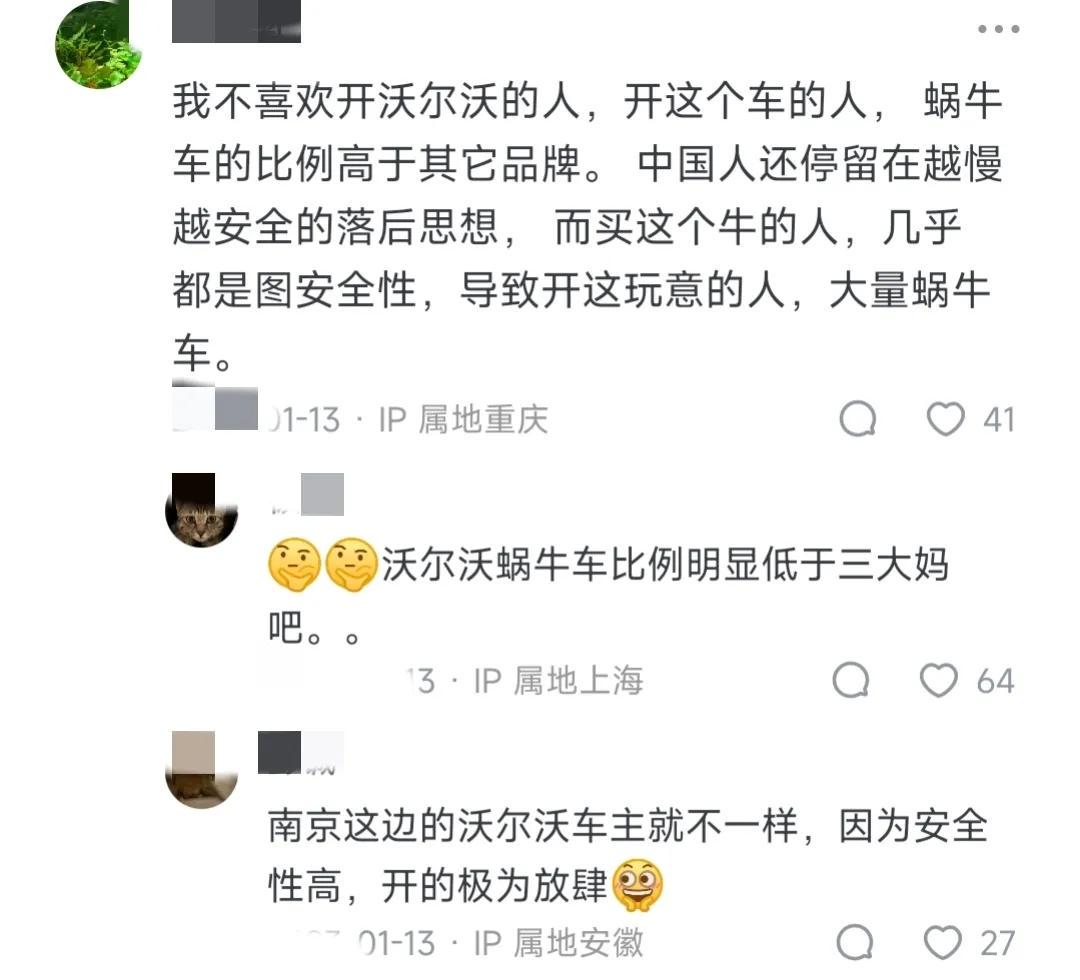The height and width of the screenshot is (980, 1080).
Task: Select the main comment about Volvo drivers
Action: (587, 228)
